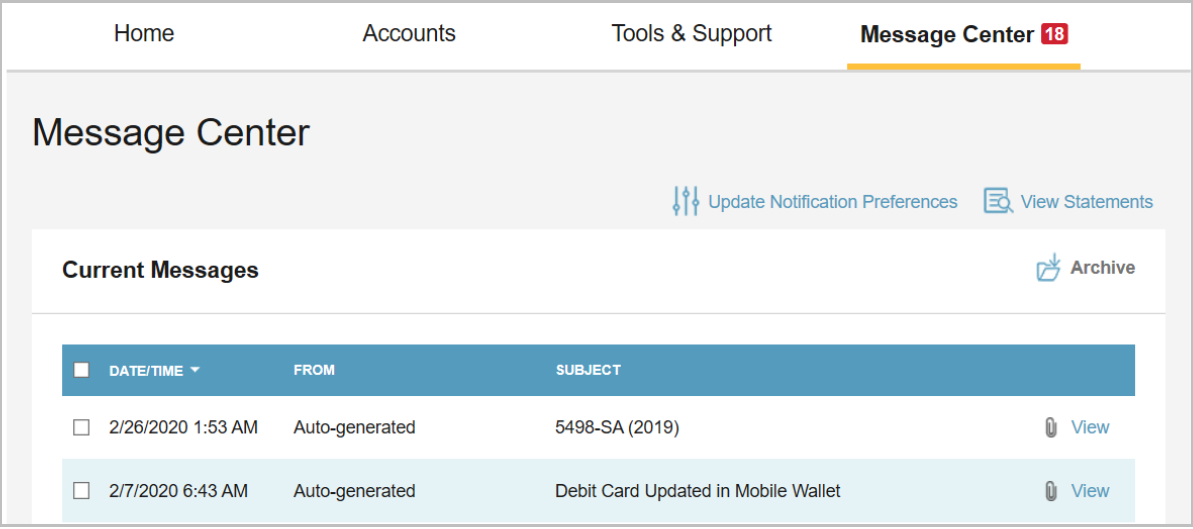
Task: Check the box for the 2/26/2020 message
Action: (82, 428)
